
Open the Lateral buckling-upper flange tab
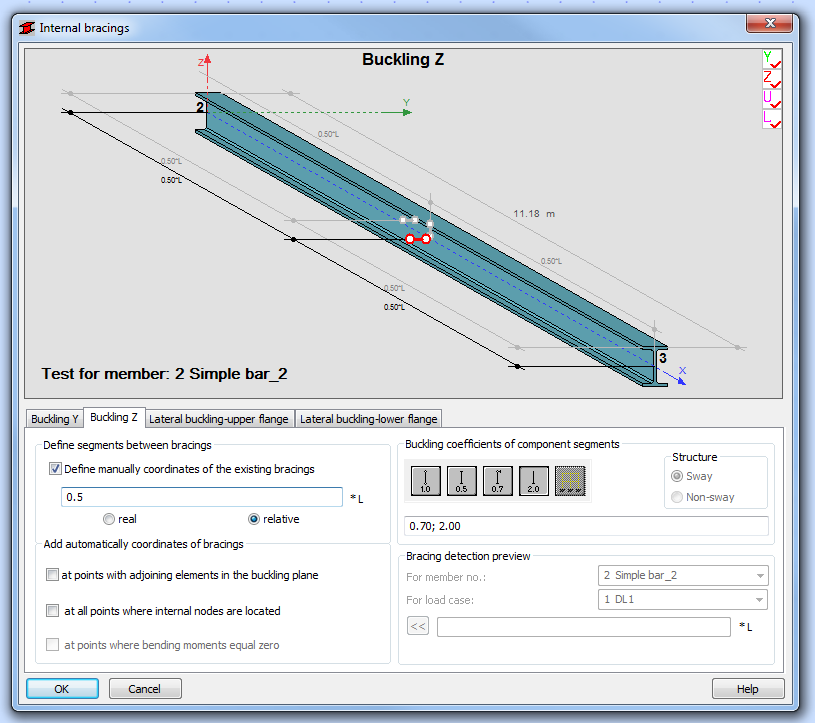(219, 418)
